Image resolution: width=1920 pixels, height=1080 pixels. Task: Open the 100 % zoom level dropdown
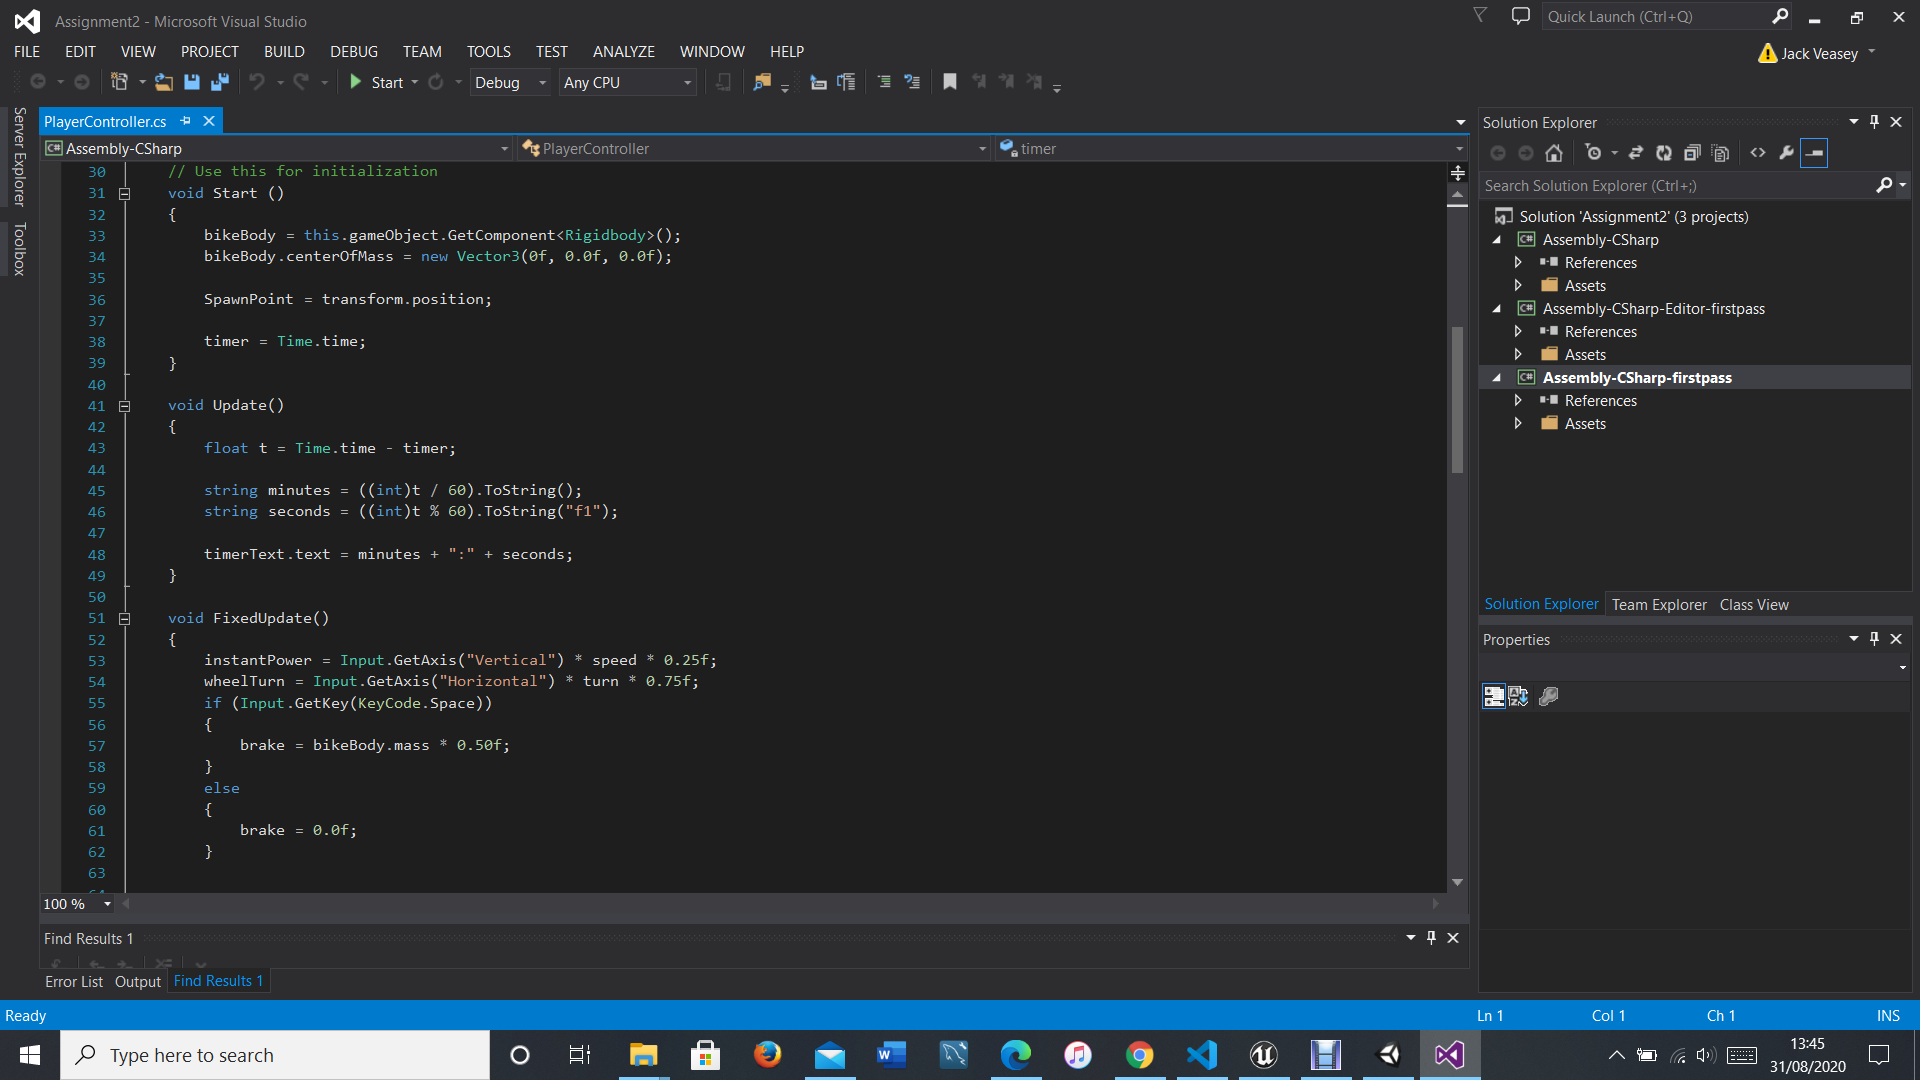click(x=78, y=904)
